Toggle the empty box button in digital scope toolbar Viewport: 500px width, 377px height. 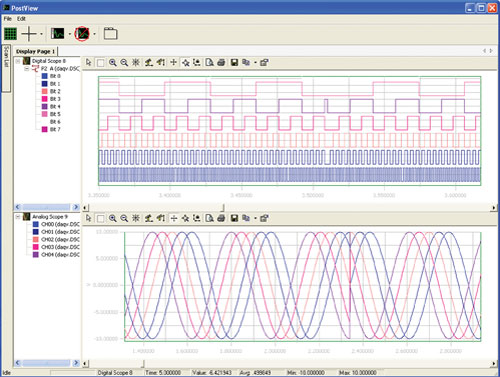tap(100, 63)
